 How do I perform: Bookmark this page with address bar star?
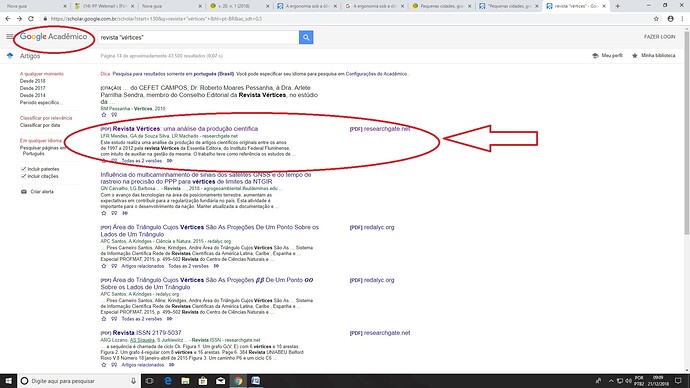tap(656, 19)
